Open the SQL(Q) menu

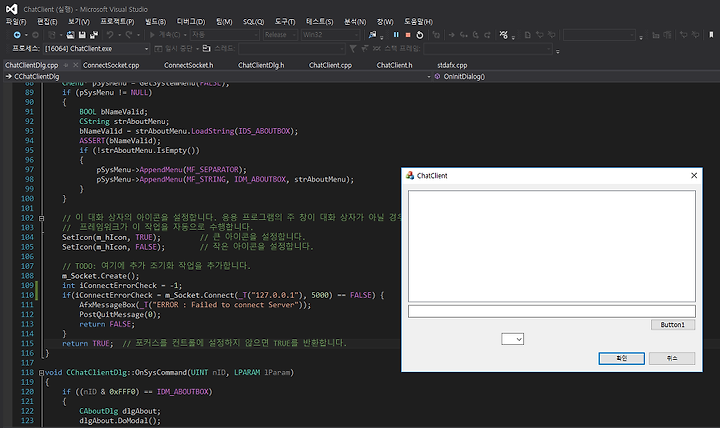click(x=253, y=22)
